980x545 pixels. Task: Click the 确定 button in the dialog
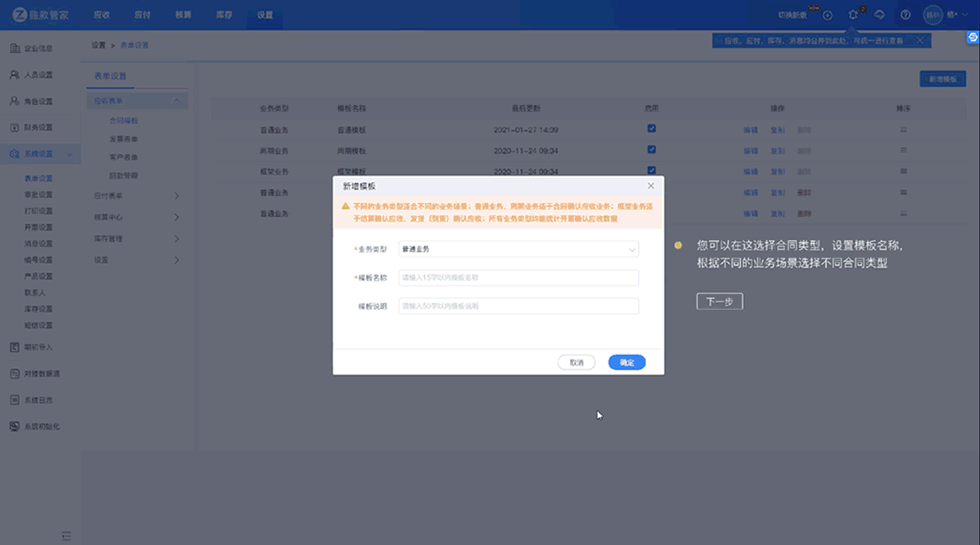click(x=626, y=362)
